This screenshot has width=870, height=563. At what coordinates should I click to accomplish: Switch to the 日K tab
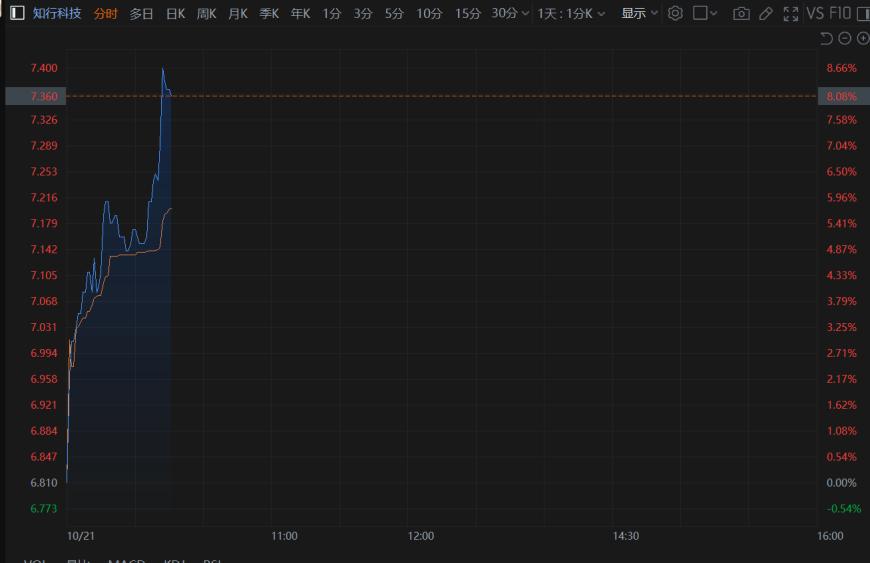tap(175, 13)
